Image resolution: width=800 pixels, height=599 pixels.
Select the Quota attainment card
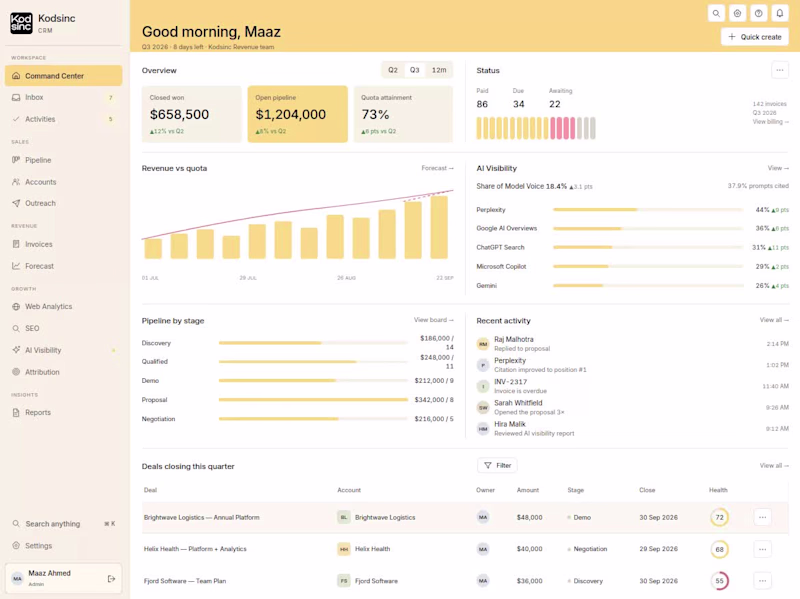403,114
